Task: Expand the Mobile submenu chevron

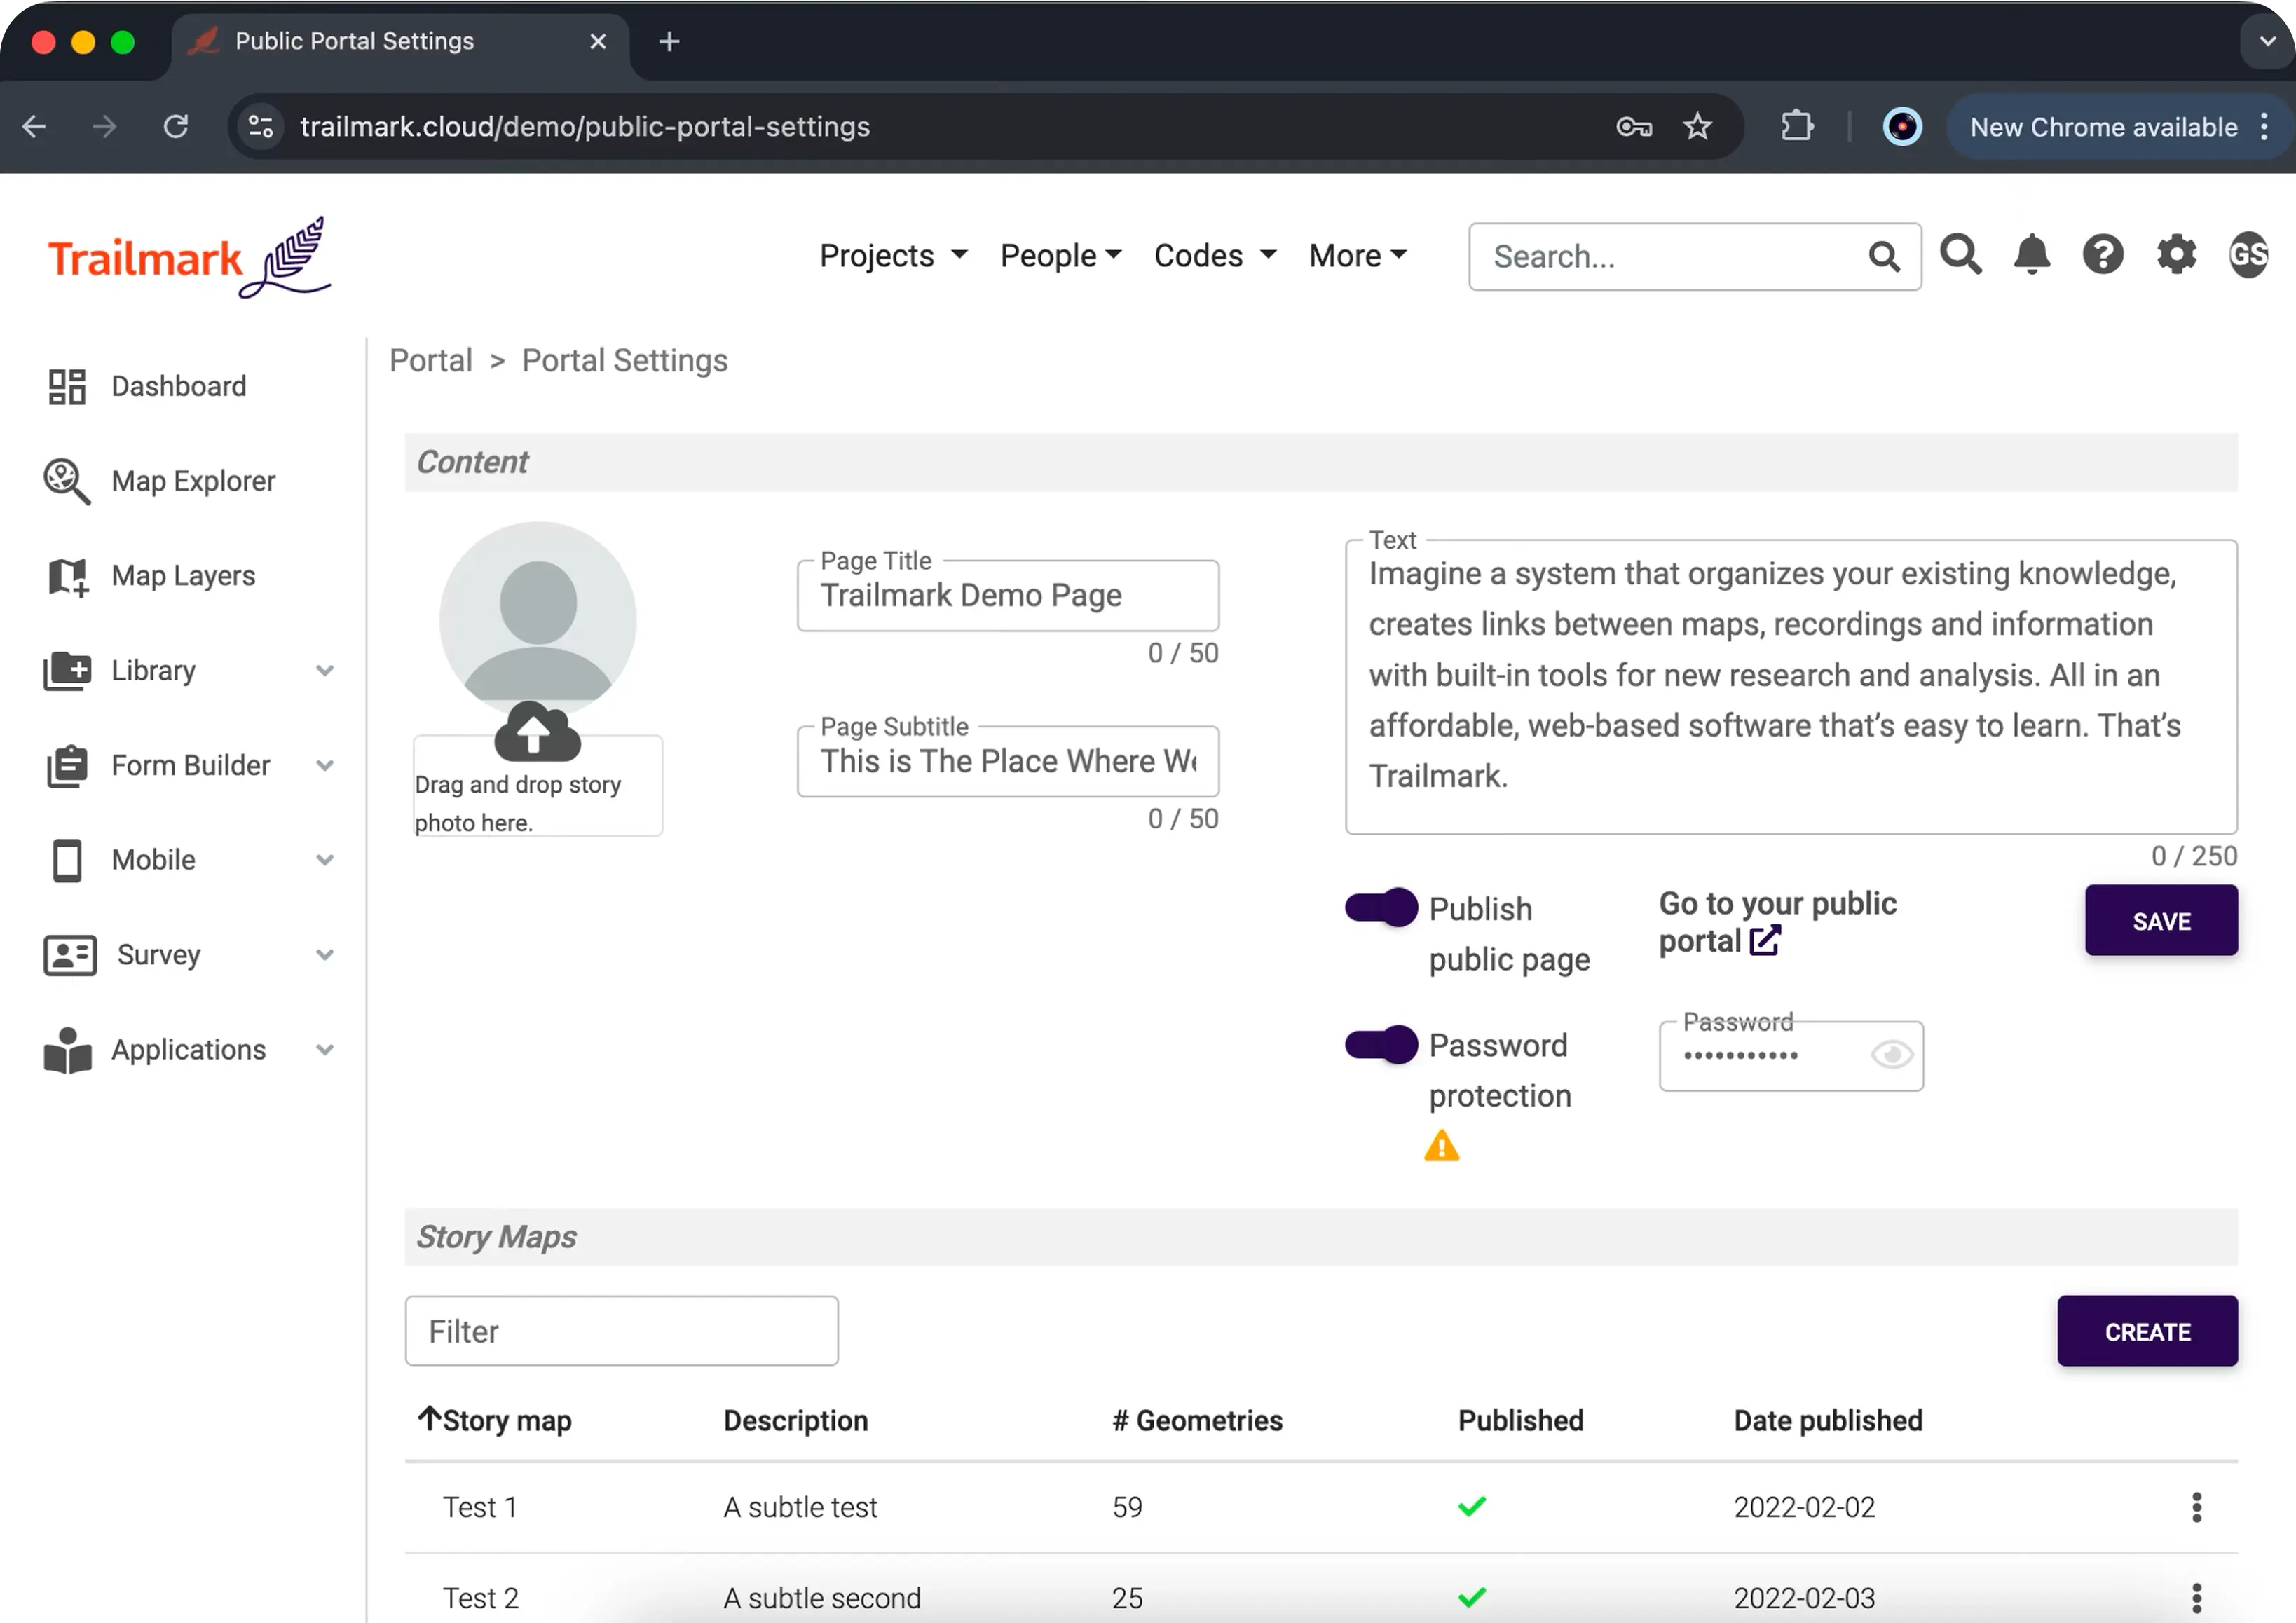Action: tap(325, 860)
